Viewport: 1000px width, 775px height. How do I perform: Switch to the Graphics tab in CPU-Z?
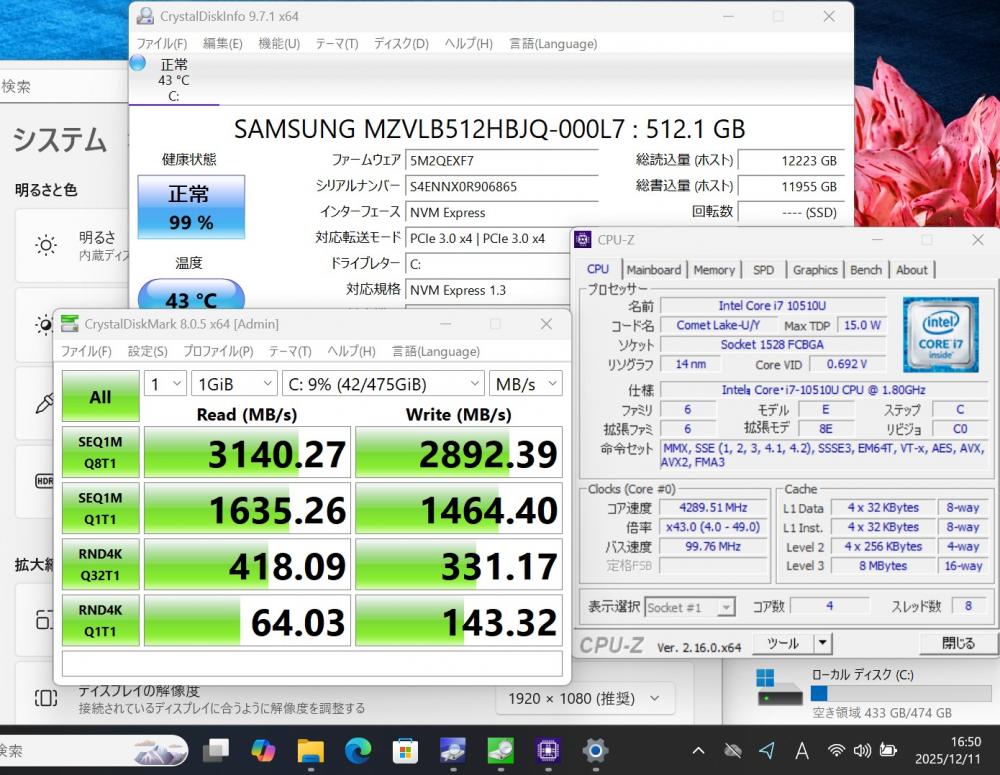point(815,270)
